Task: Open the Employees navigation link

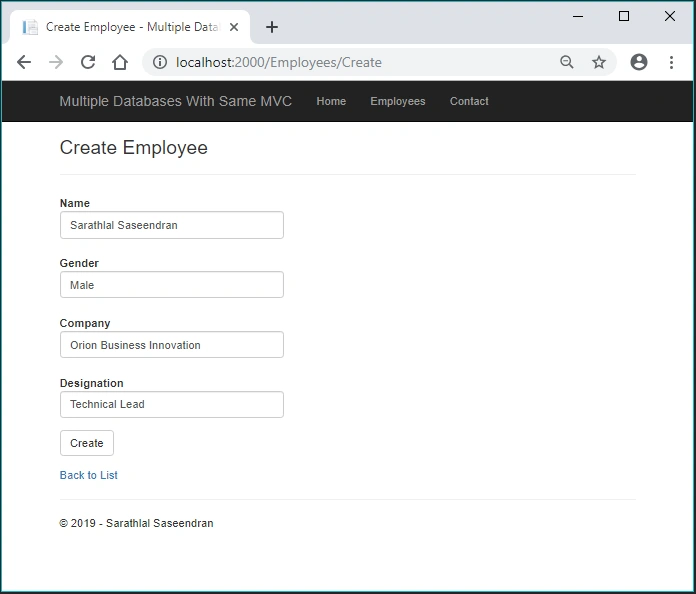Action: click(x=398, y=101)
